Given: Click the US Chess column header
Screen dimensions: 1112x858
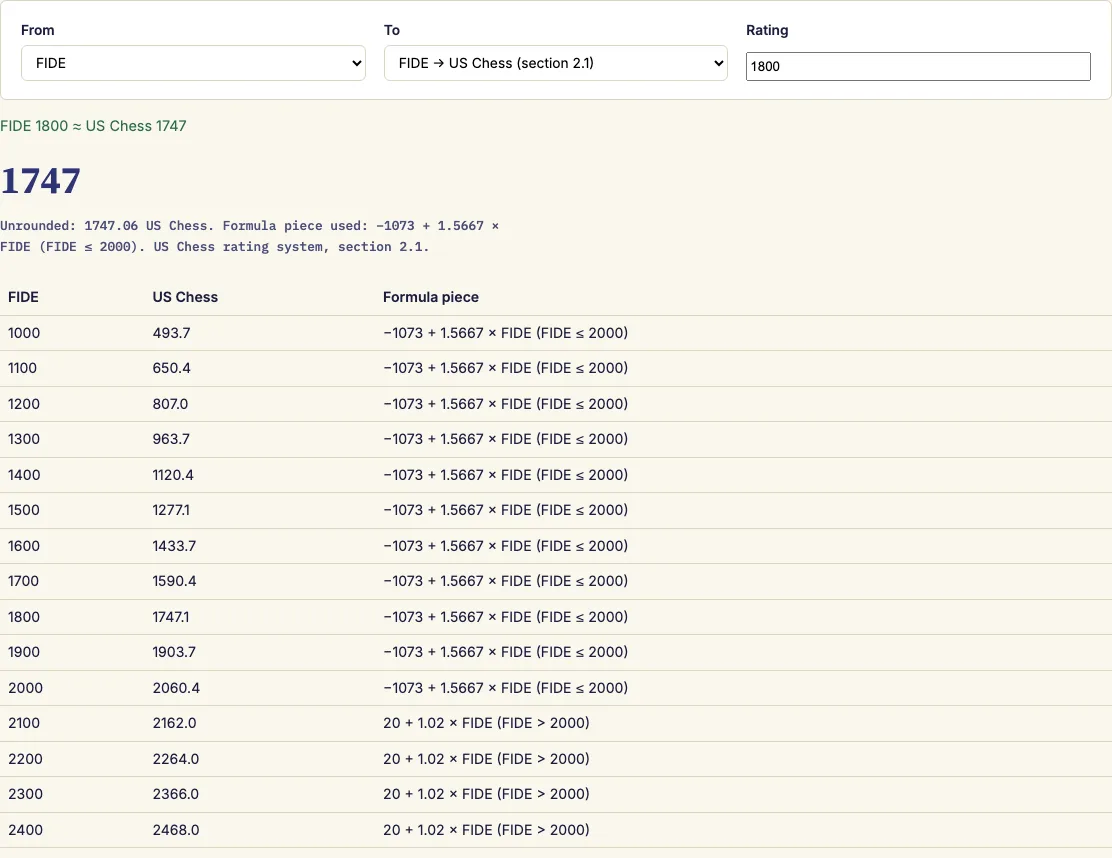Looking at the screenshot, I should tap(185, 297).
